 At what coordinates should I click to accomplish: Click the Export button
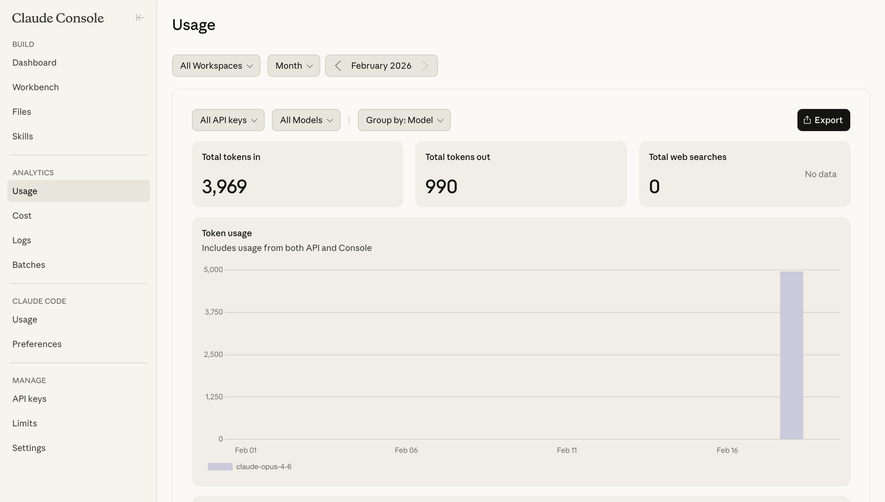[x=823, y=120]
